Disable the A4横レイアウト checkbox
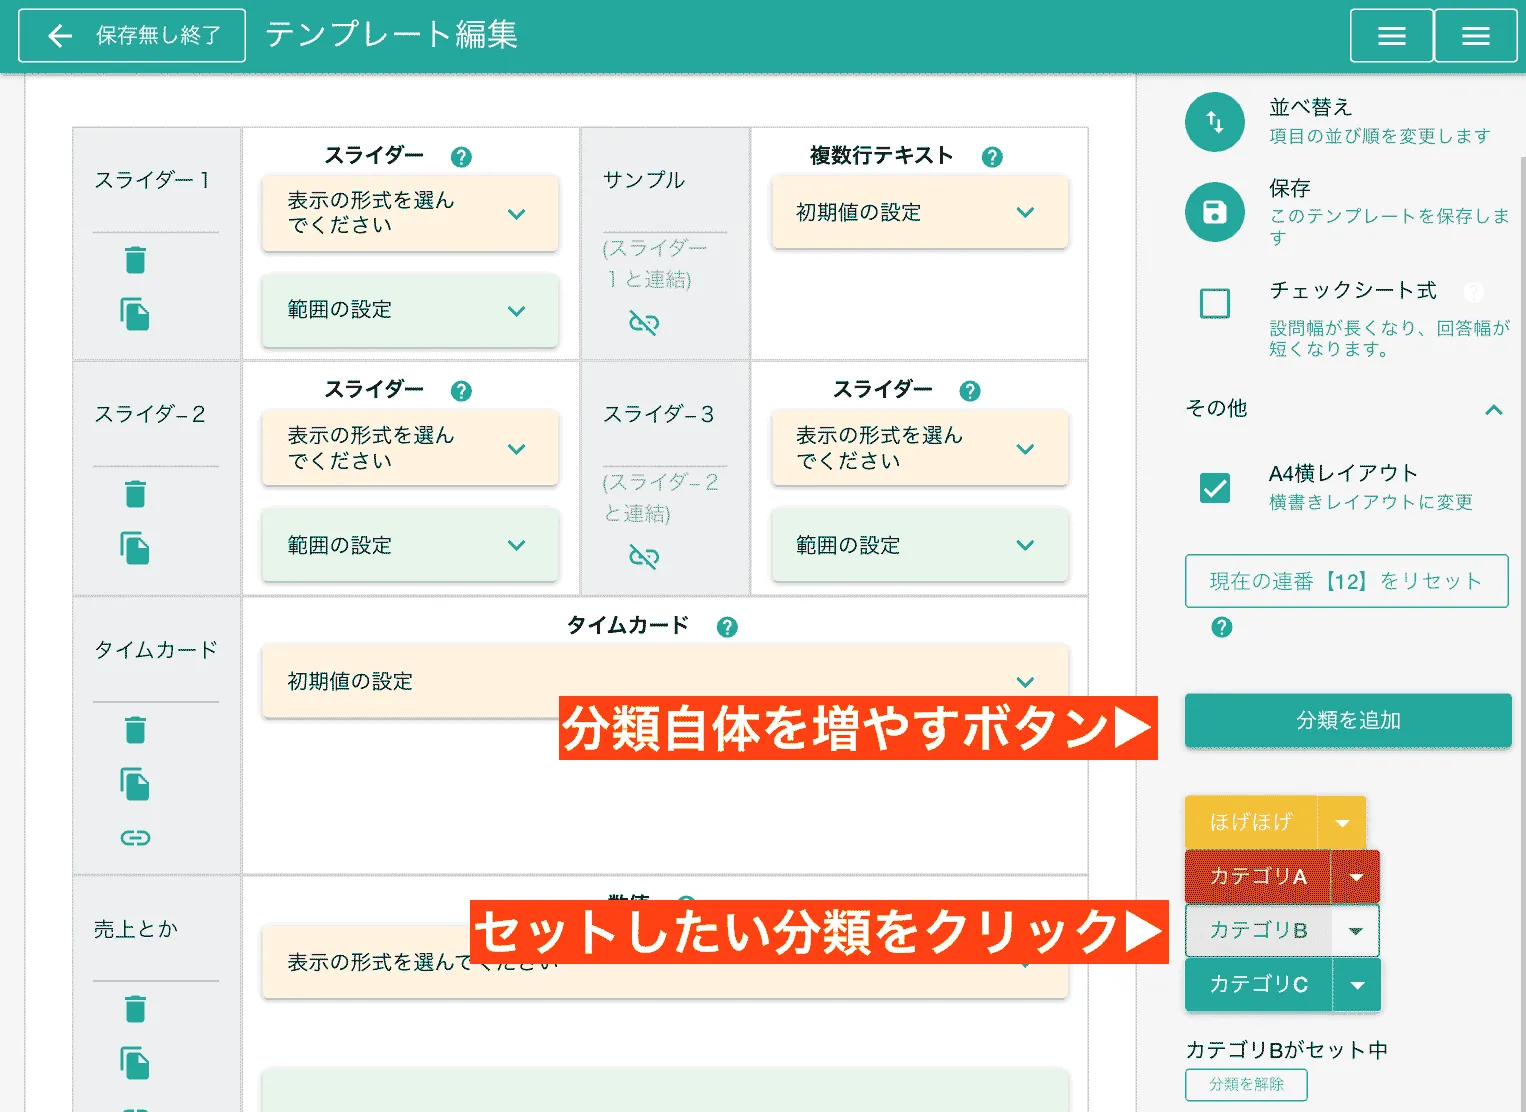This screenshot has height=1112, width=1526. tap(1214, 489)
